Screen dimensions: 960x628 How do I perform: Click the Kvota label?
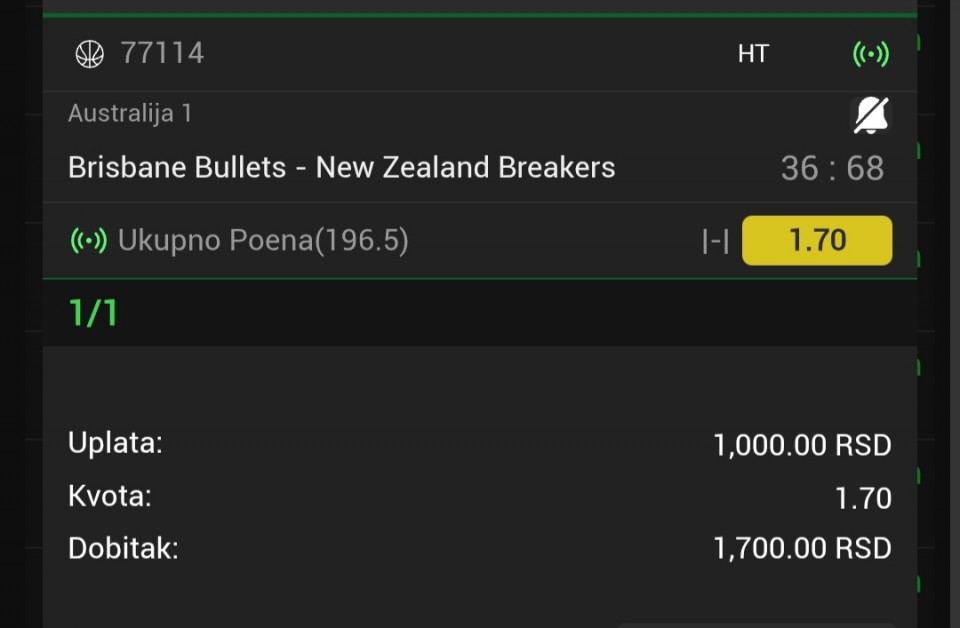110,496
